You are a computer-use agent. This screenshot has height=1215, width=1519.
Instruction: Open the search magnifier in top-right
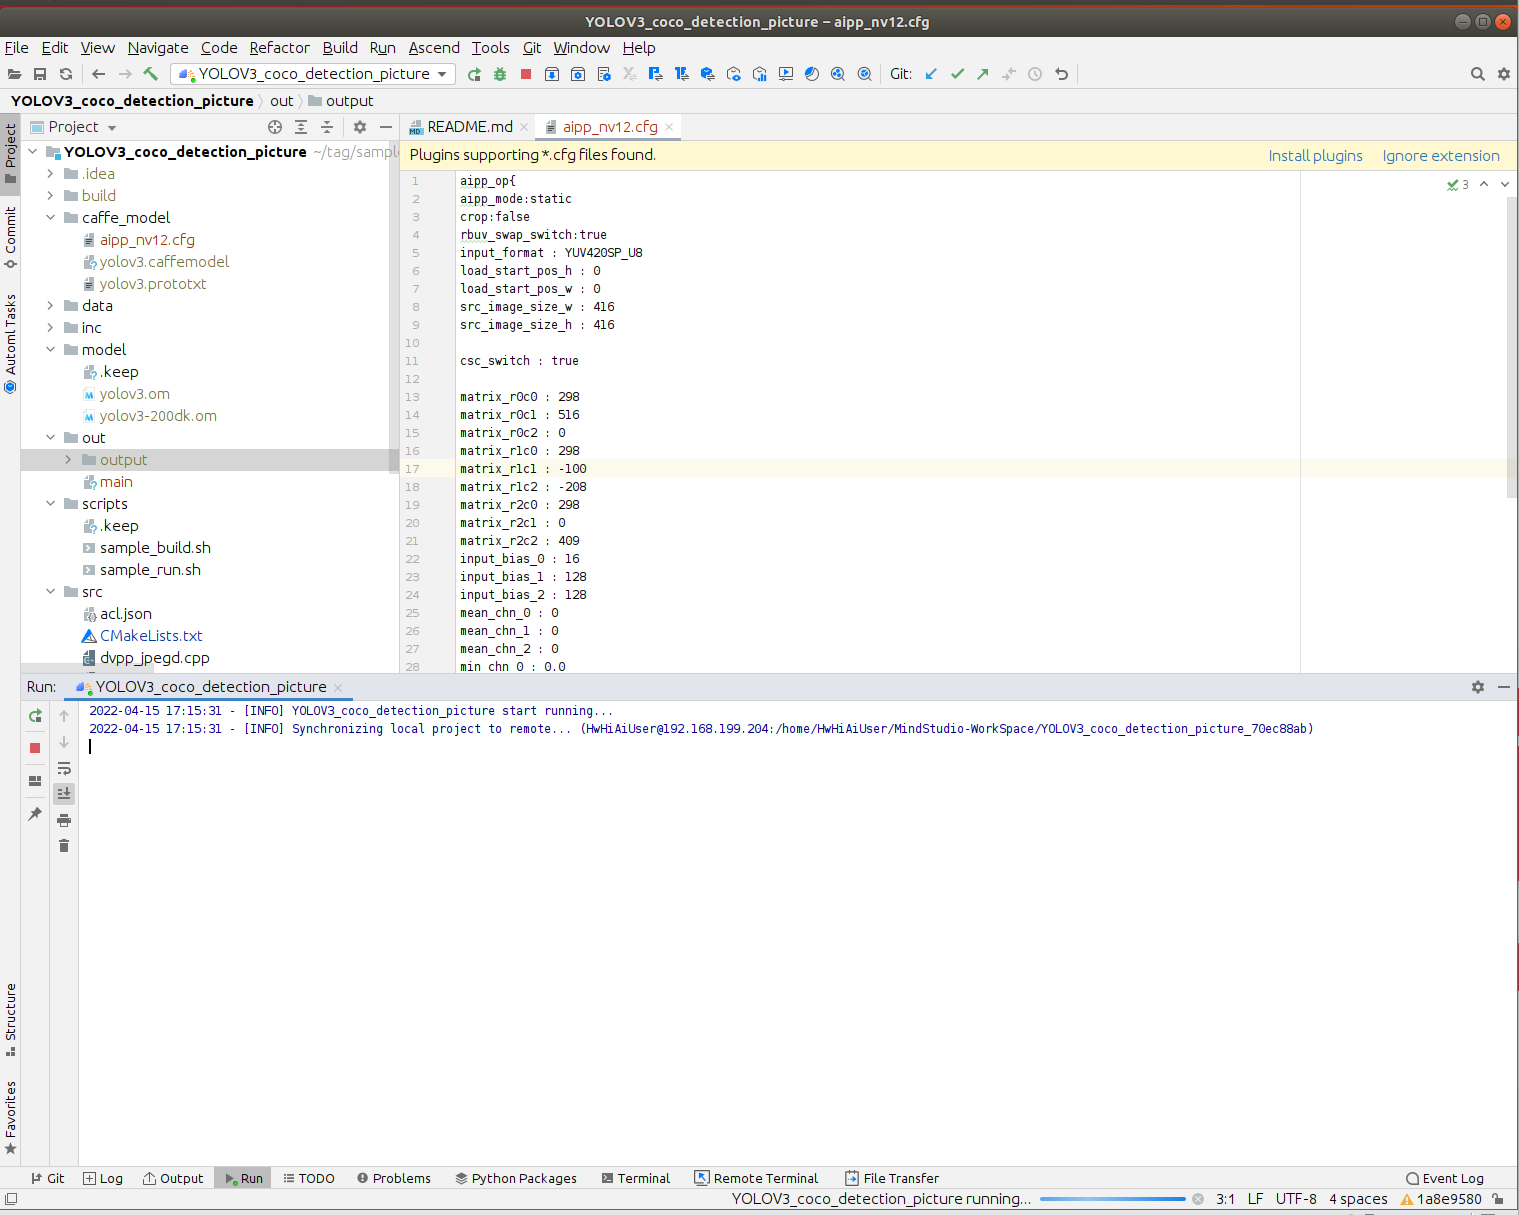point(1477,74)
